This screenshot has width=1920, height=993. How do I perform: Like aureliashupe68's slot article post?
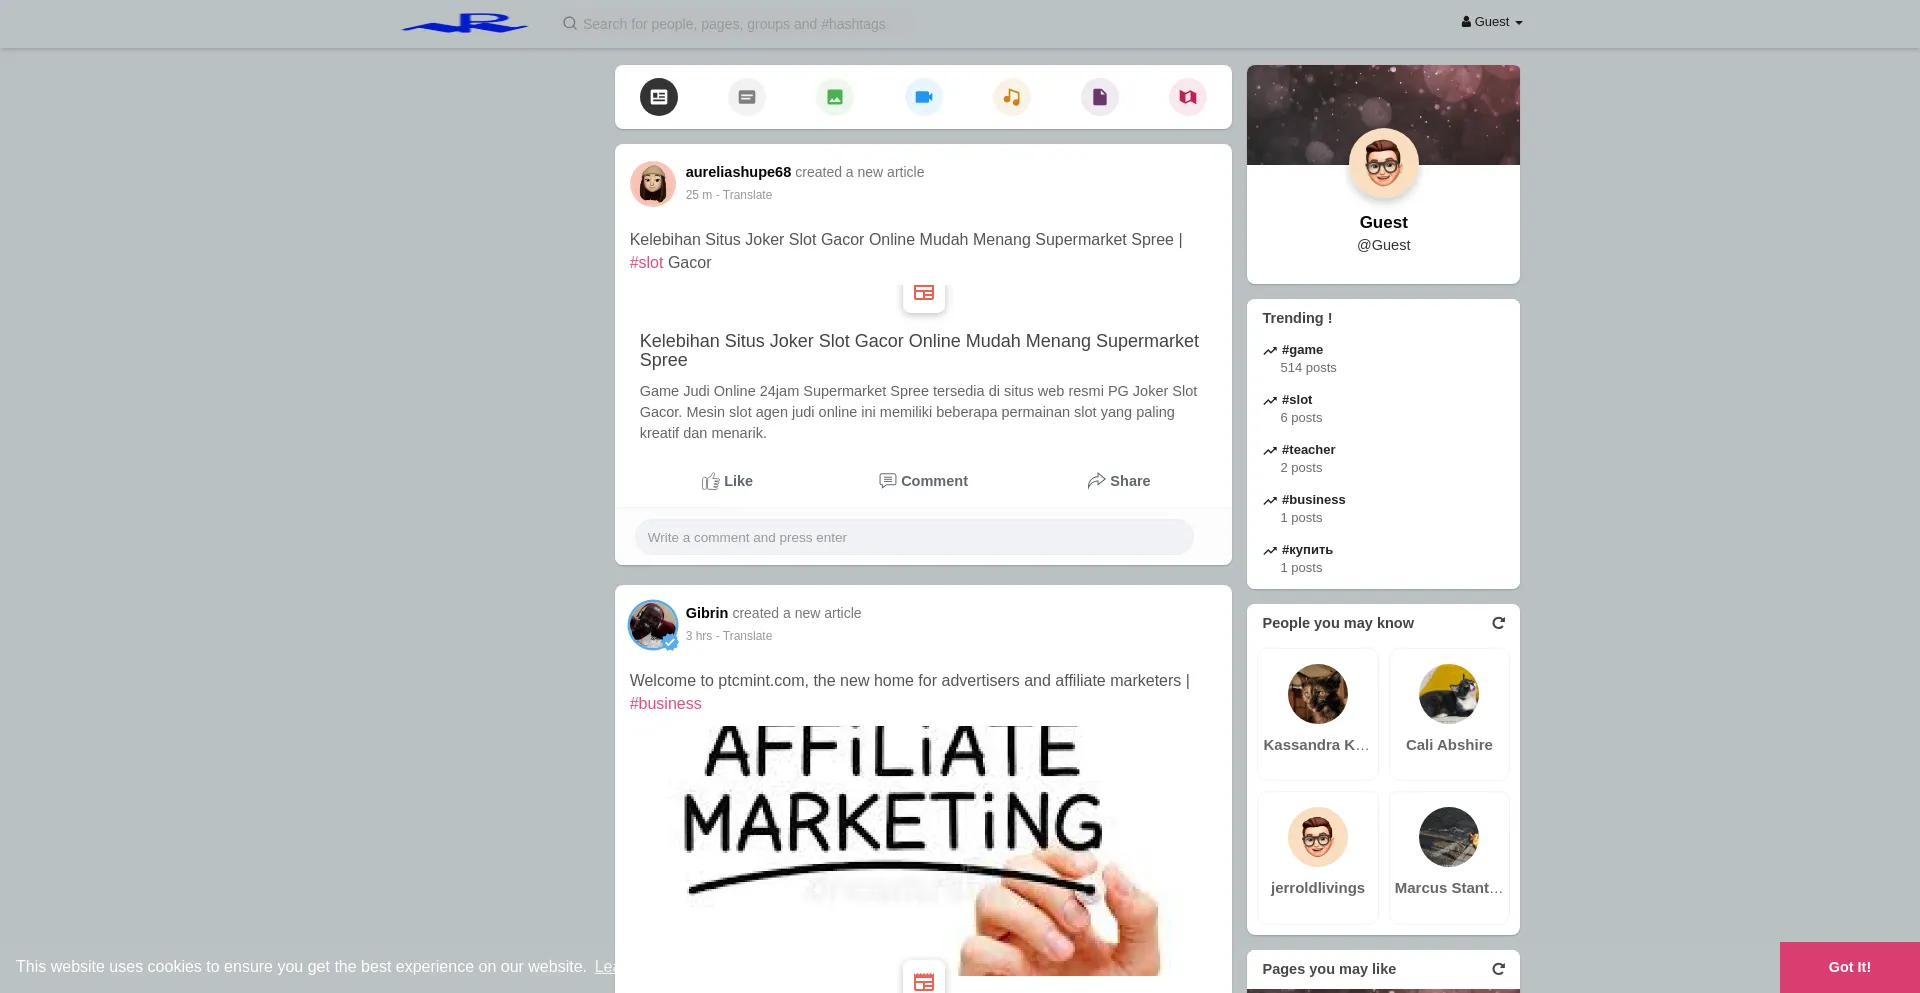[x=727, y=481]
